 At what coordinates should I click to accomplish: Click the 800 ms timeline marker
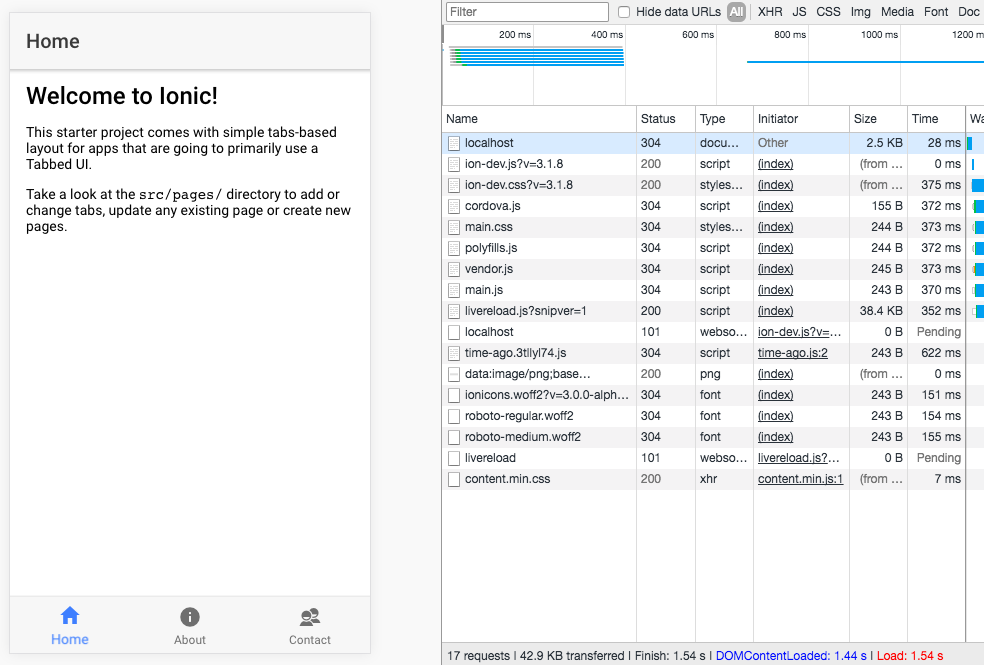click(789, 35)
